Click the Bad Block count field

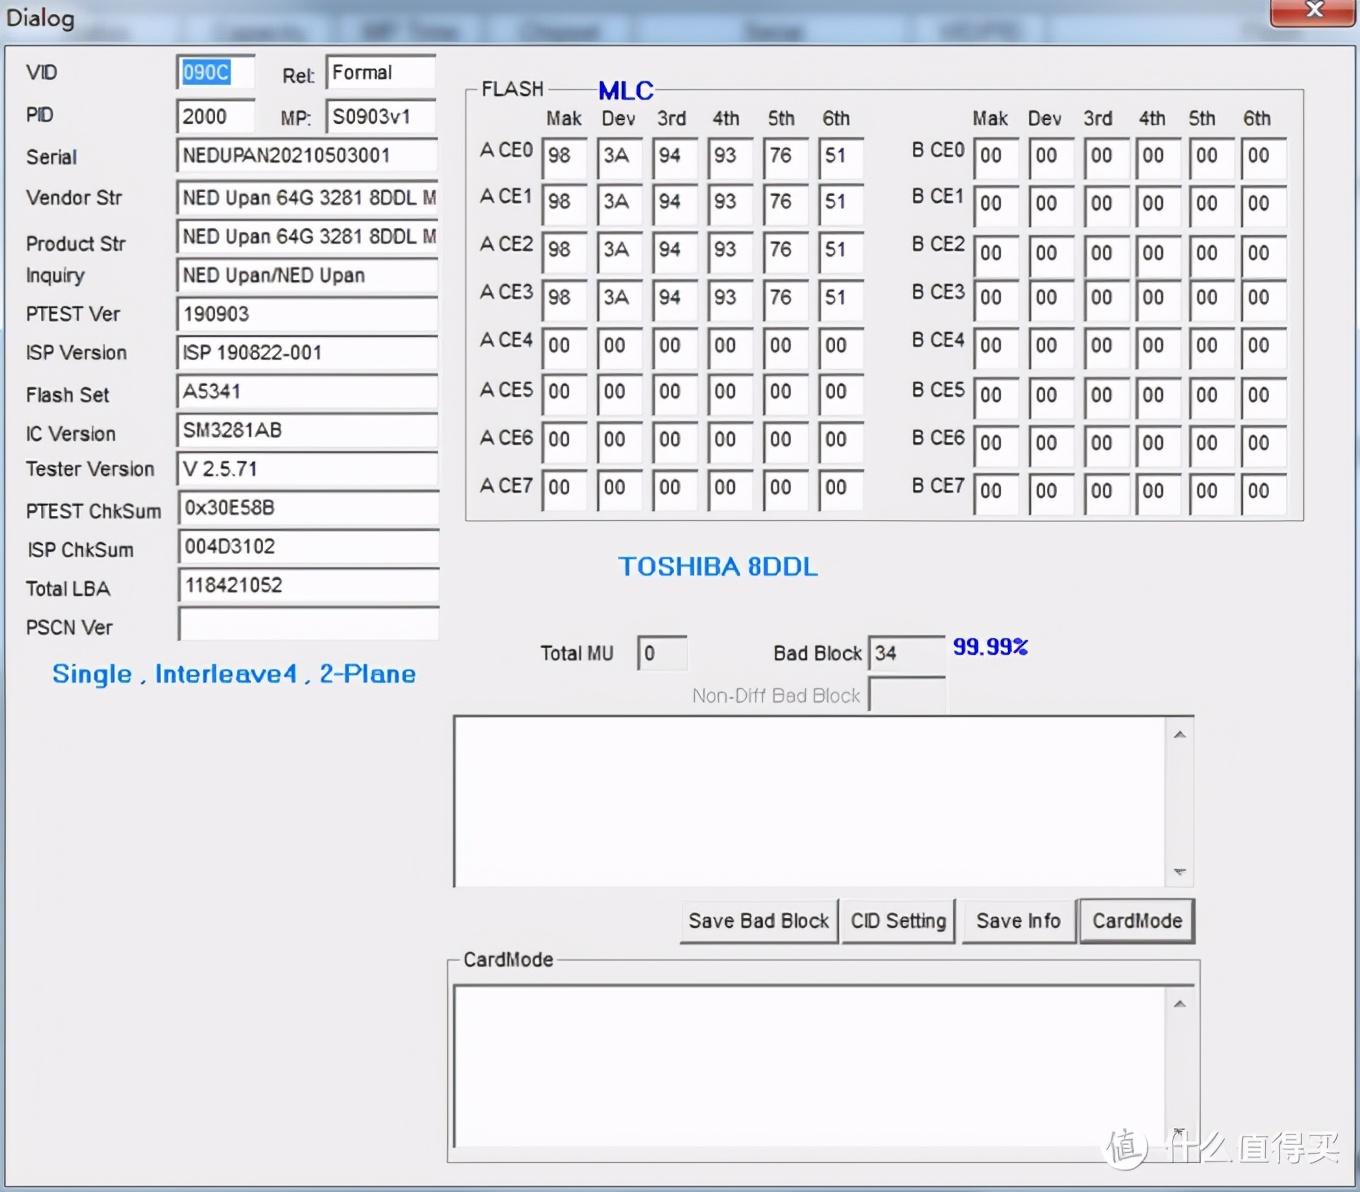click(x=905, y=654)
